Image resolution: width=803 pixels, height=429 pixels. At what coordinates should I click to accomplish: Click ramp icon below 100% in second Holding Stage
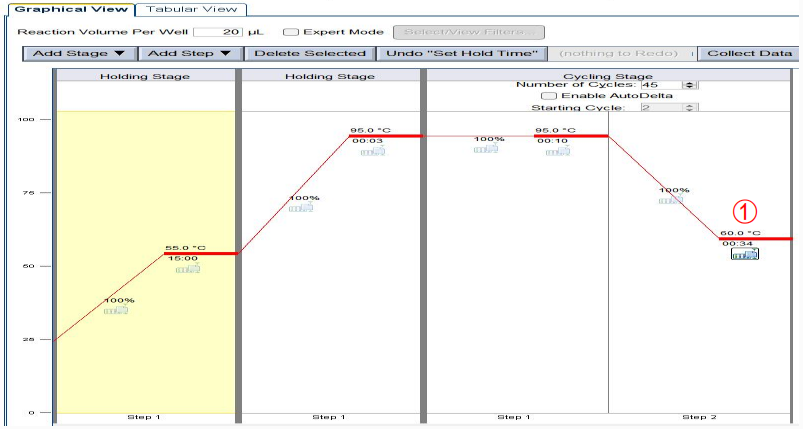point(302,209)
